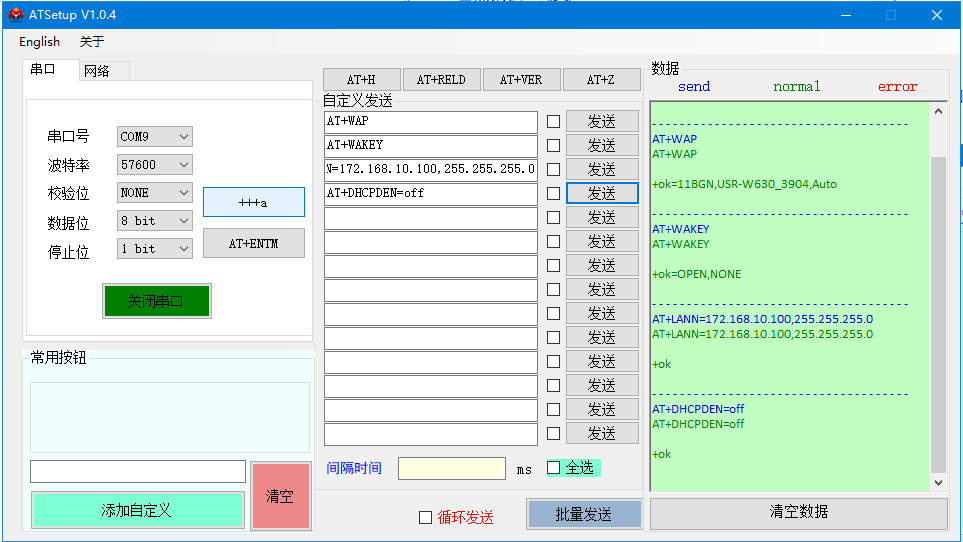The image size is (963, 542).
Task: Click the +++a command mode button
Action: [253, 202]
